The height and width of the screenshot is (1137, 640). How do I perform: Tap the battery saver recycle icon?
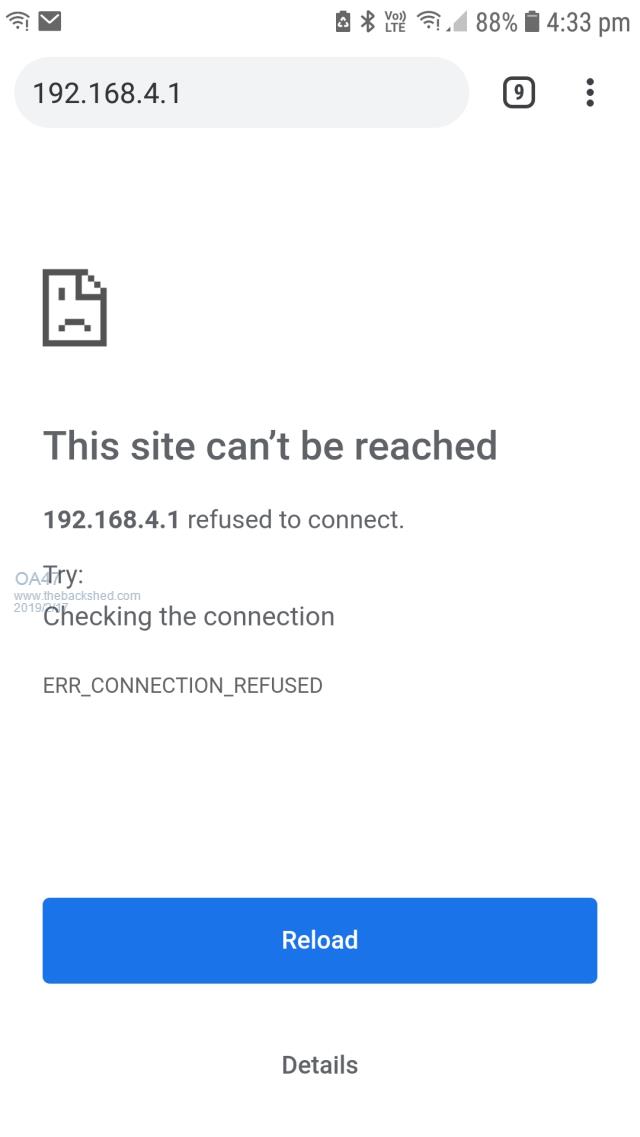[344, 22]
